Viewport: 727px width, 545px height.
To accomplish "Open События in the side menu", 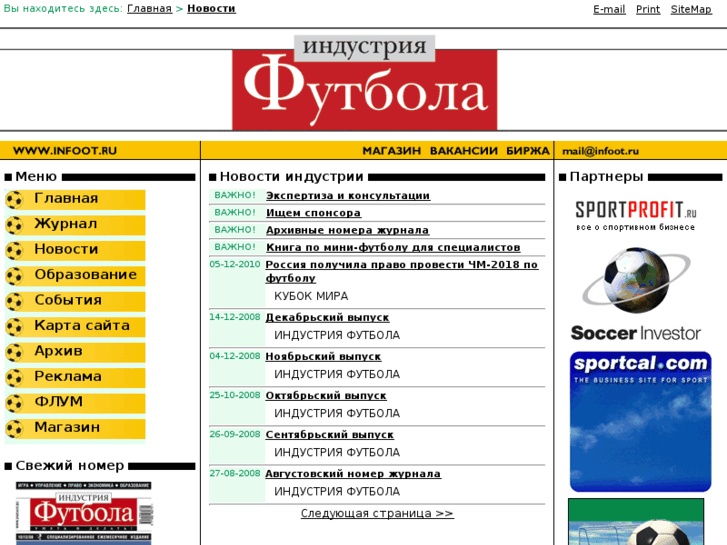I will pyautogui.click(x=68, y=300).
